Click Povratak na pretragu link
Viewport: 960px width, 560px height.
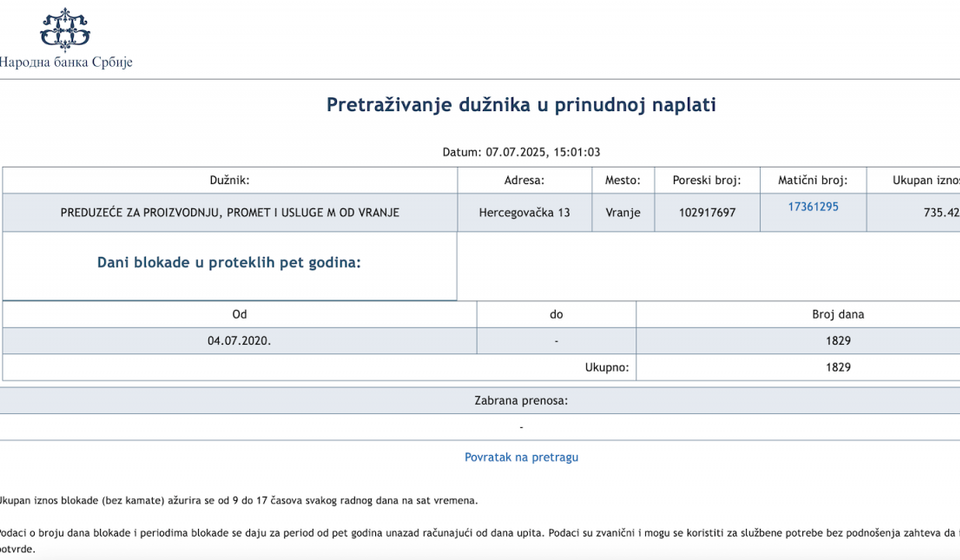point(521,457)
